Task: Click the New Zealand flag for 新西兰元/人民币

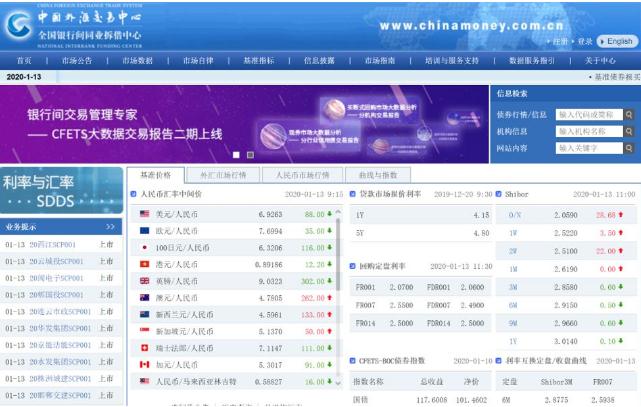Action: [x=144, y=314]
